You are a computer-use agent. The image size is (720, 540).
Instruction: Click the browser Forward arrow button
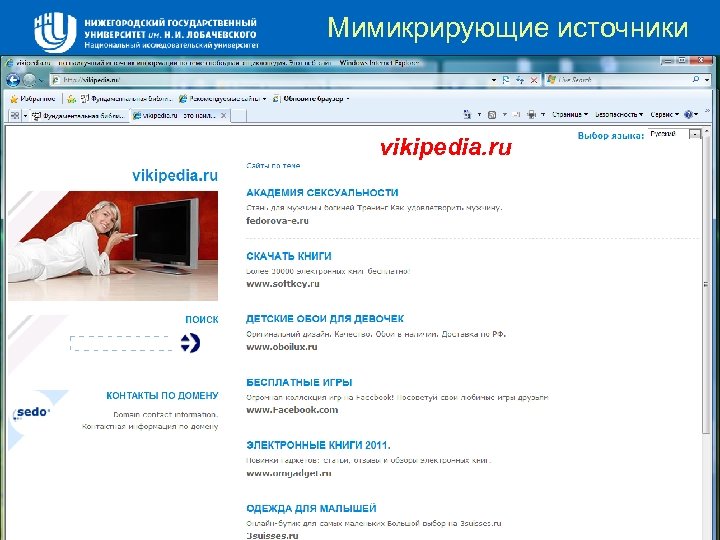click(x=29, y=80)
